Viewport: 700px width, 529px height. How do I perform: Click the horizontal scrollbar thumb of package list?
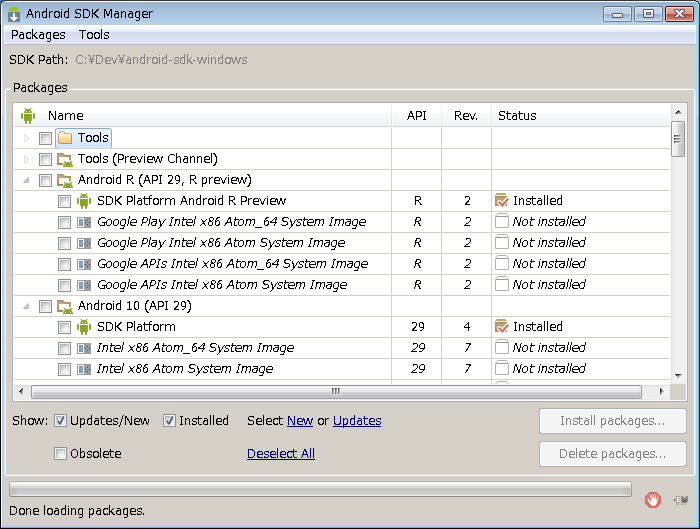click(x=336, y=391)
